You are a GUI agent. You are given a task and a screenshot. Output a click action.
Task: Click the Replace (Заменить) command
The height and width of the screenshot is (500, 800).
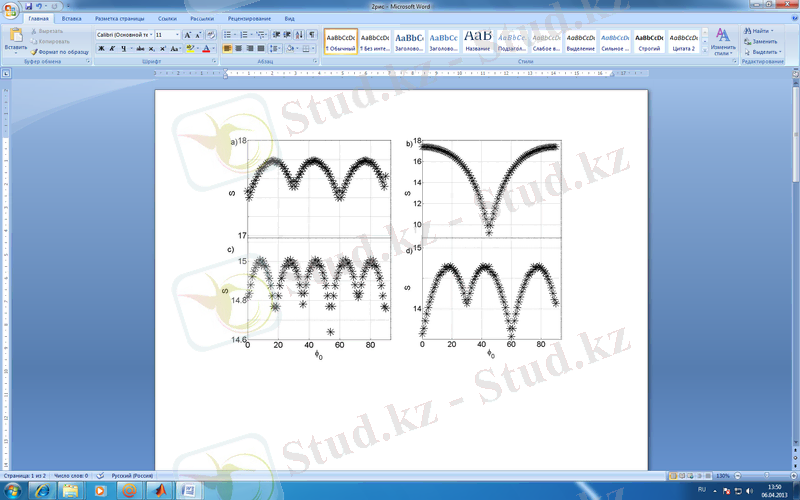pos(761,41)
